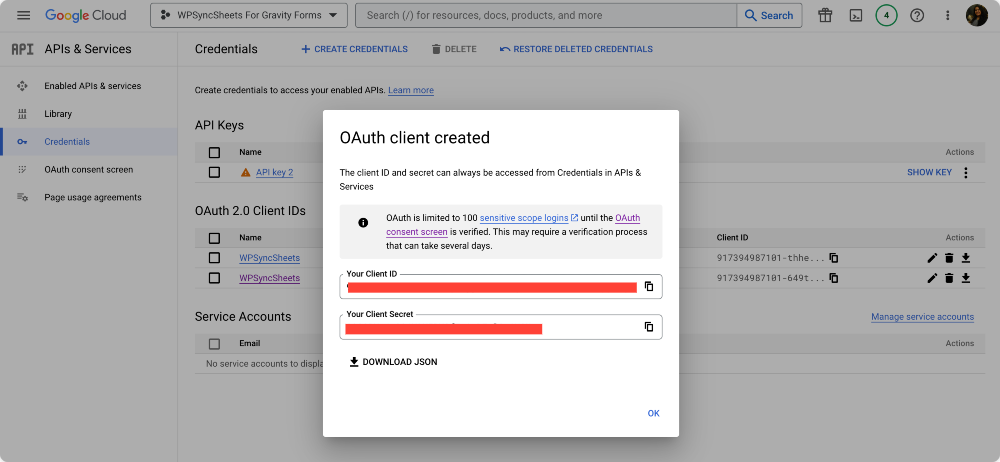Viewport: 1000px width, 462px height.
Task: Copy client ID 917394987101-thhe
Action: (834, 258)
